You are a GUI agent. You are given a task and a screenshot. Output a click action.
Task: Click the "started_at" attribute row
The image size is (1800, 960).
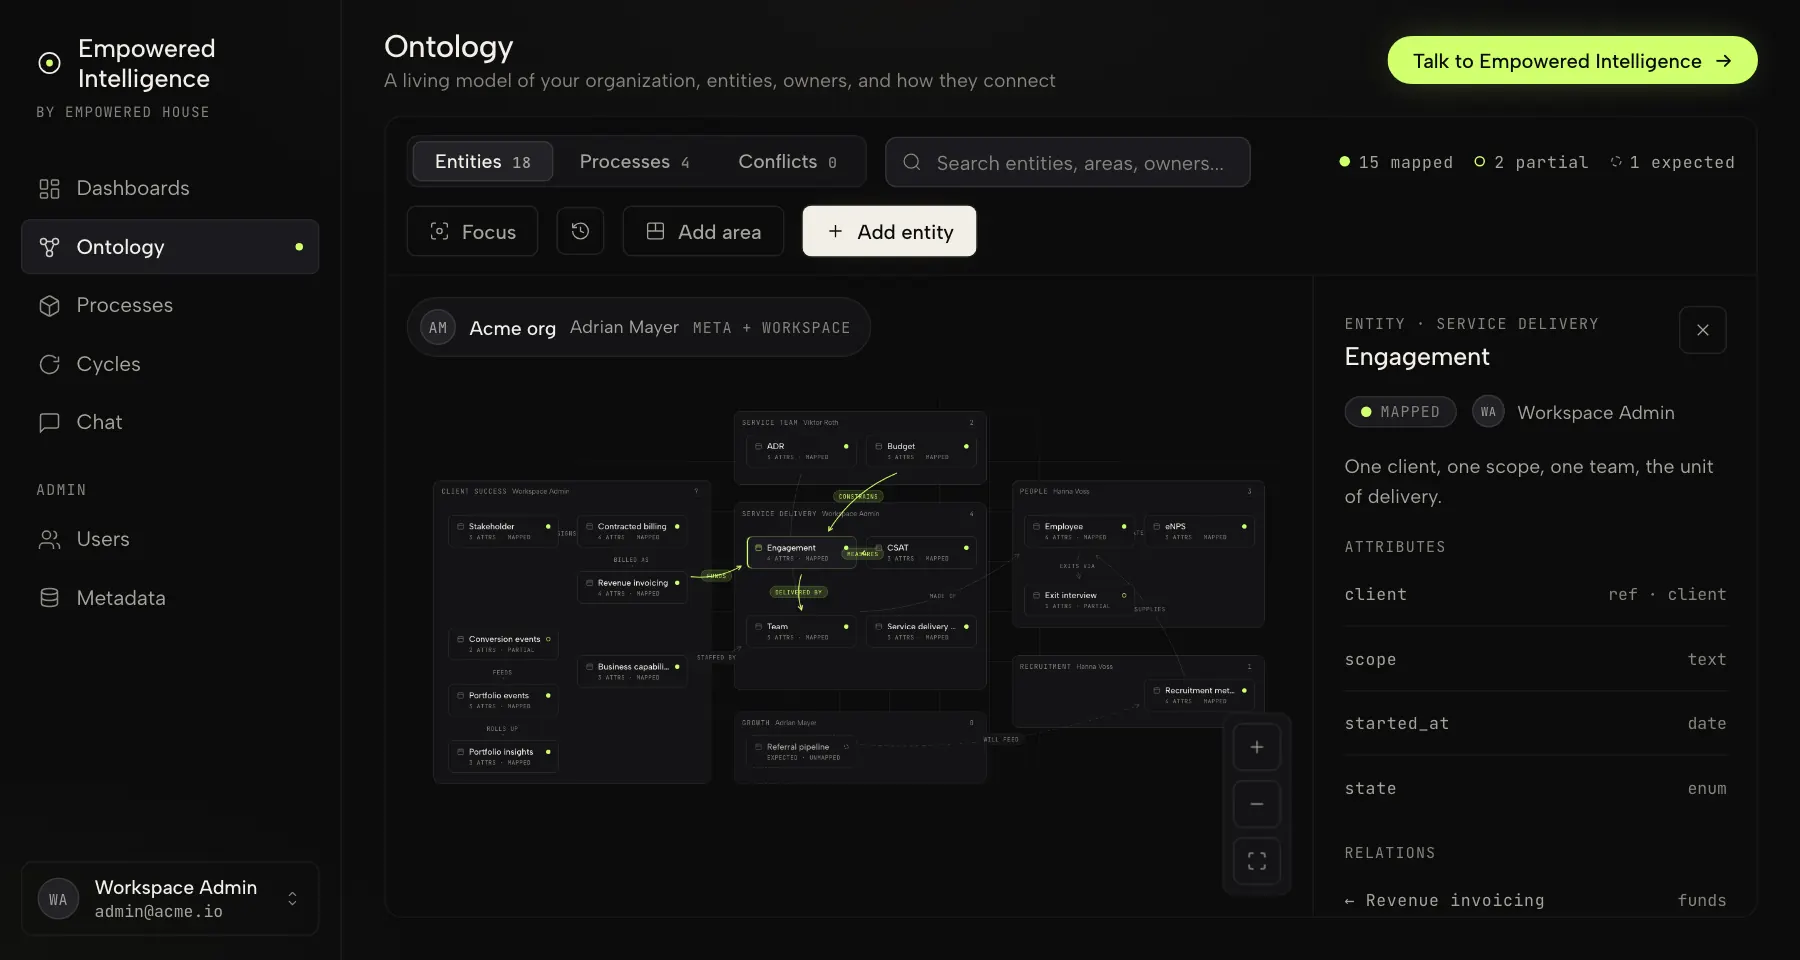click(1535, 724)
